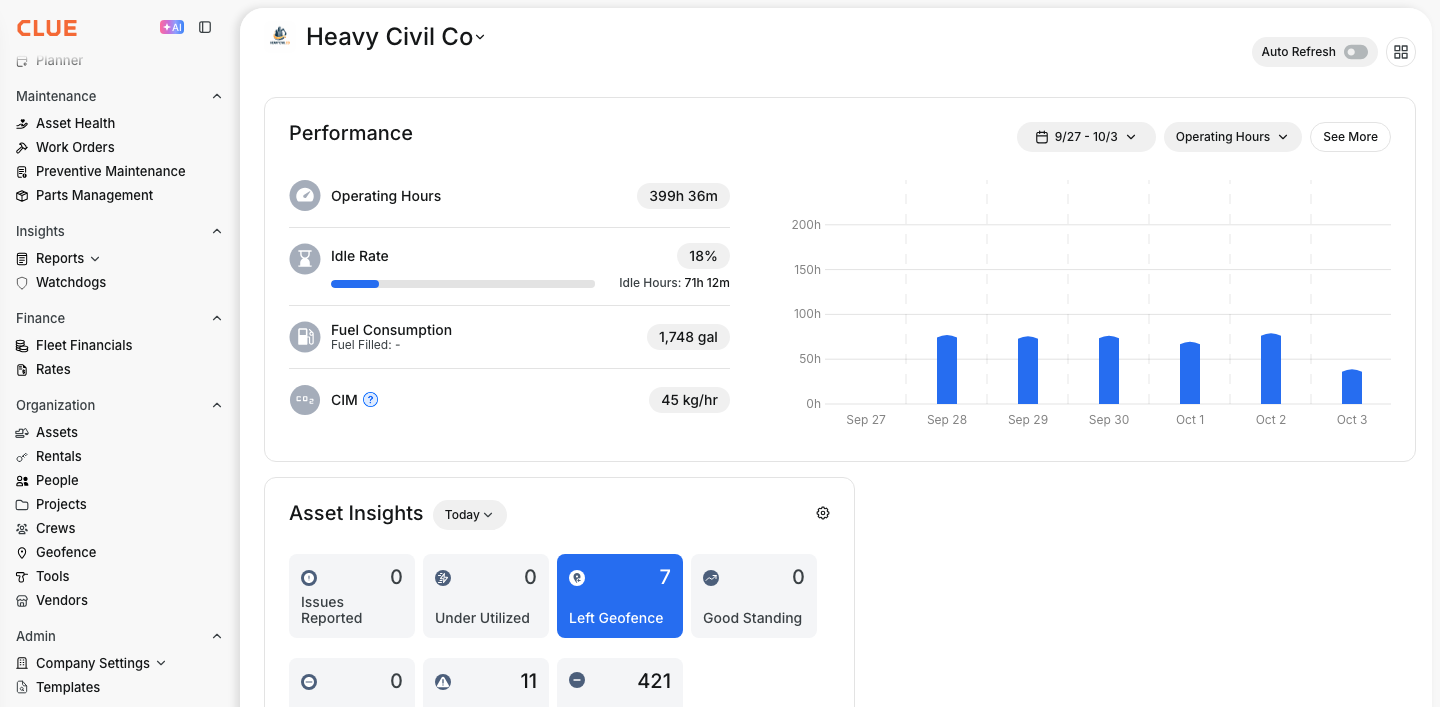Viewport: 1440px width, 707px height.
Task: Open the Heavy Civil Co company dropdown
Action: tap(395, 37)
